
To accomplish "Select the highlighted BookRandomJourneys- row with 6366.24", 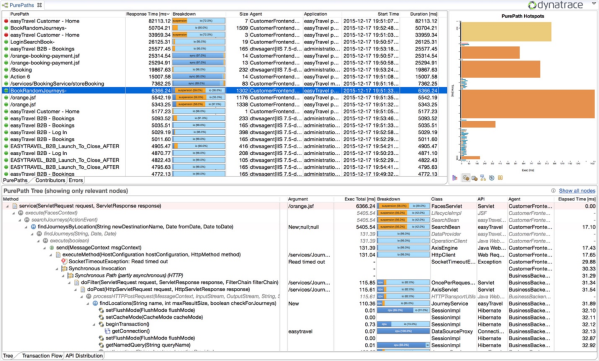I will pyautogui.click(x=225, y=91).
